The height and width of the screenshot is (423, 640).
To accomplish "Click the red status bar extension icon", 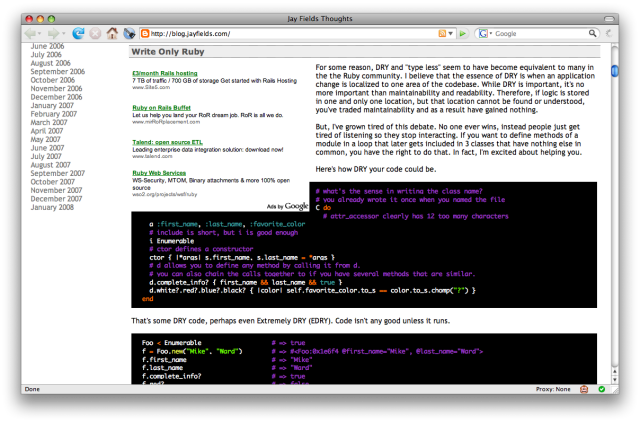I will tap(586, 389).
